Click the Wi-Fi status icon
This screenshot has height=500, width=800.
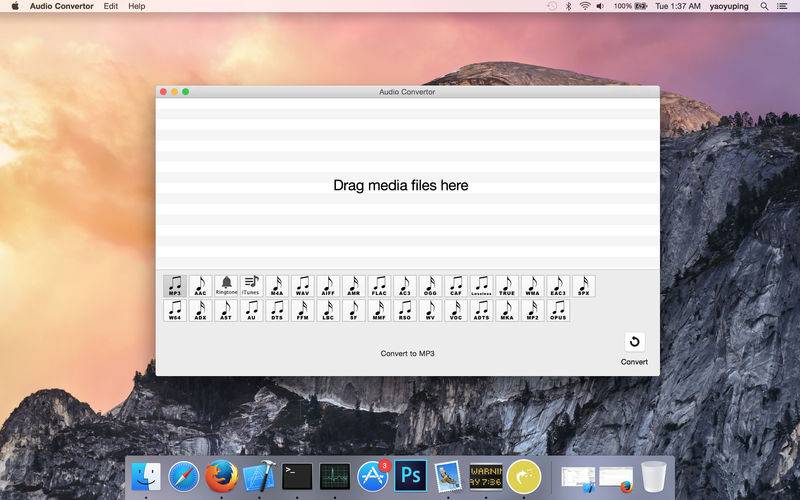(585, 6)
